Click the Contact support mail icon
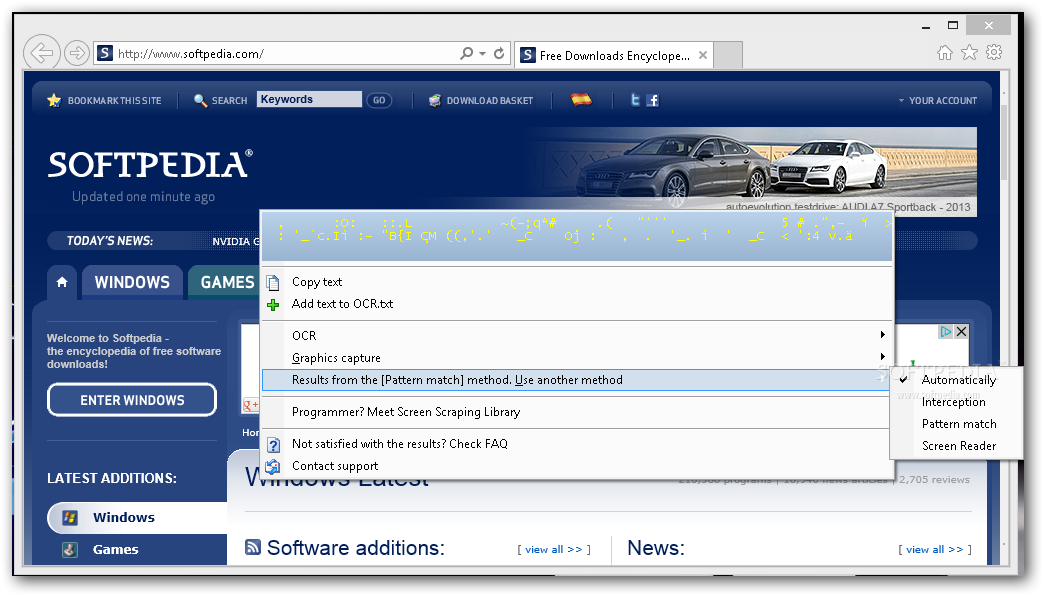1044x596 pixels. pyautogui.click(x=273, y=466)
